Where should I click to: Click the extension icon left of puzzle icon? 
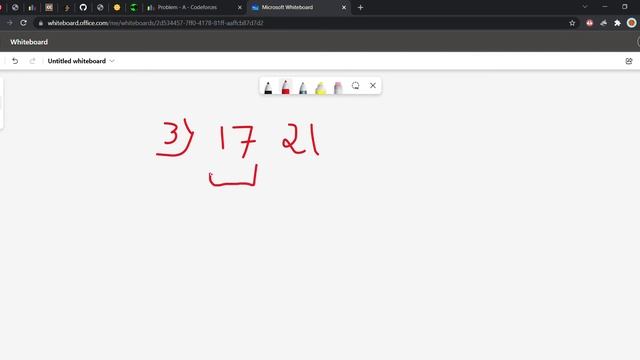point(603,23)
